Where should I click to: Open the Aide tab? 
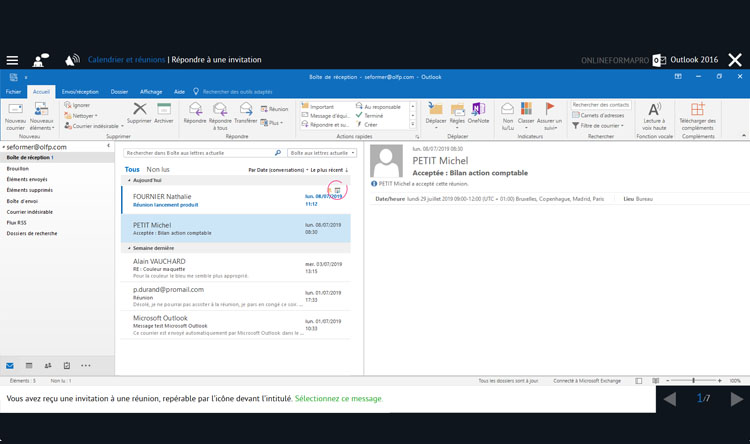(179, 91)
